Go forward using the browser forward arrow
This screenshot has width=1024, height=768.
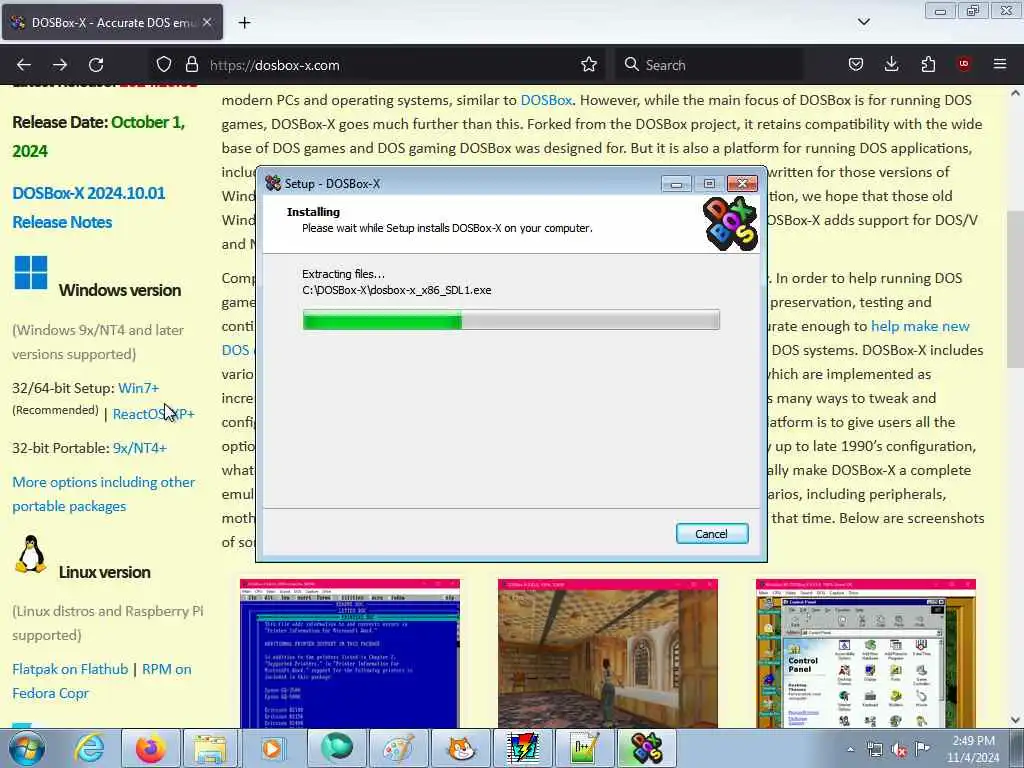pos(60,65)
